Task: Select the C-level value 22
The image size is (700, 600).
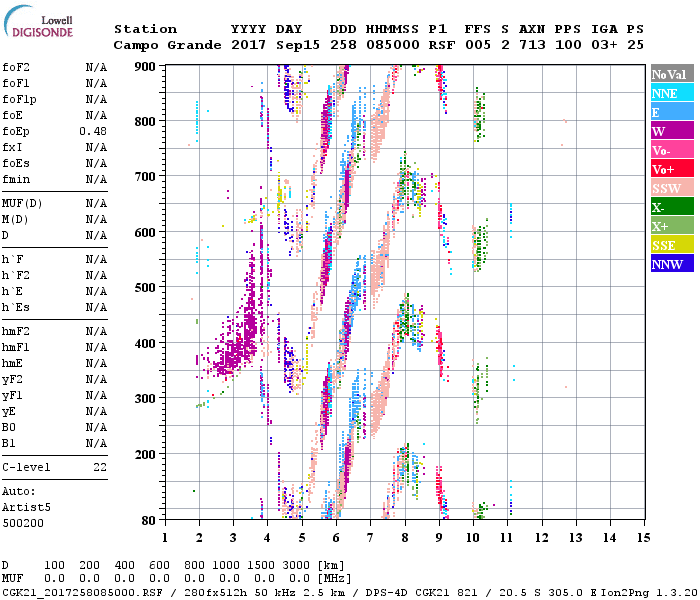Action: pos(100,467)
